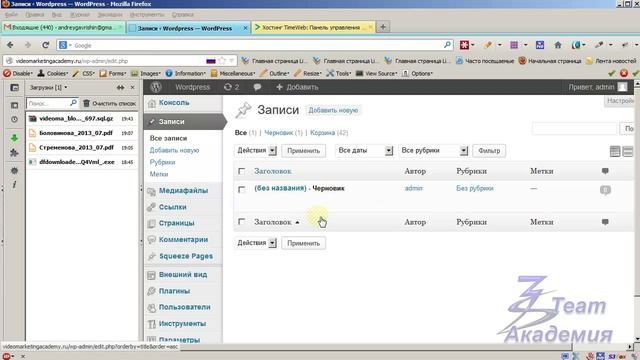Open the Disable developer toolbar menu
The height and width of the screenshot is (360, 640).
point(18,73)
